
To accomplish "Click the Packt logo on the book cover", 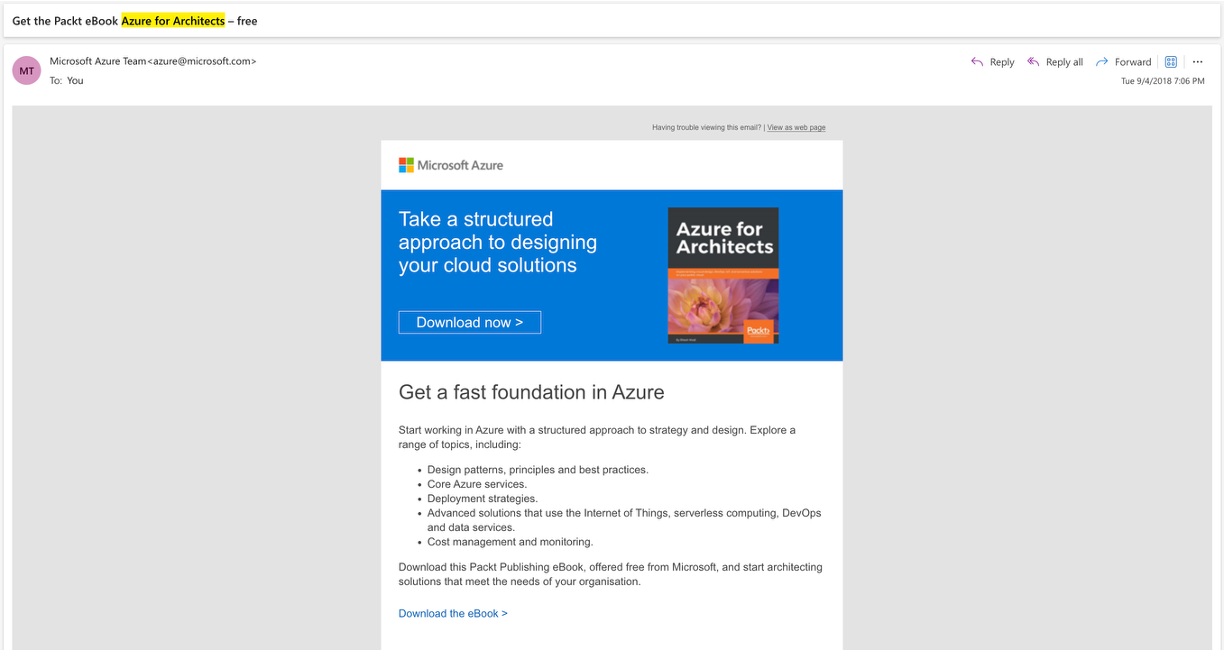I will pos(758,331).
